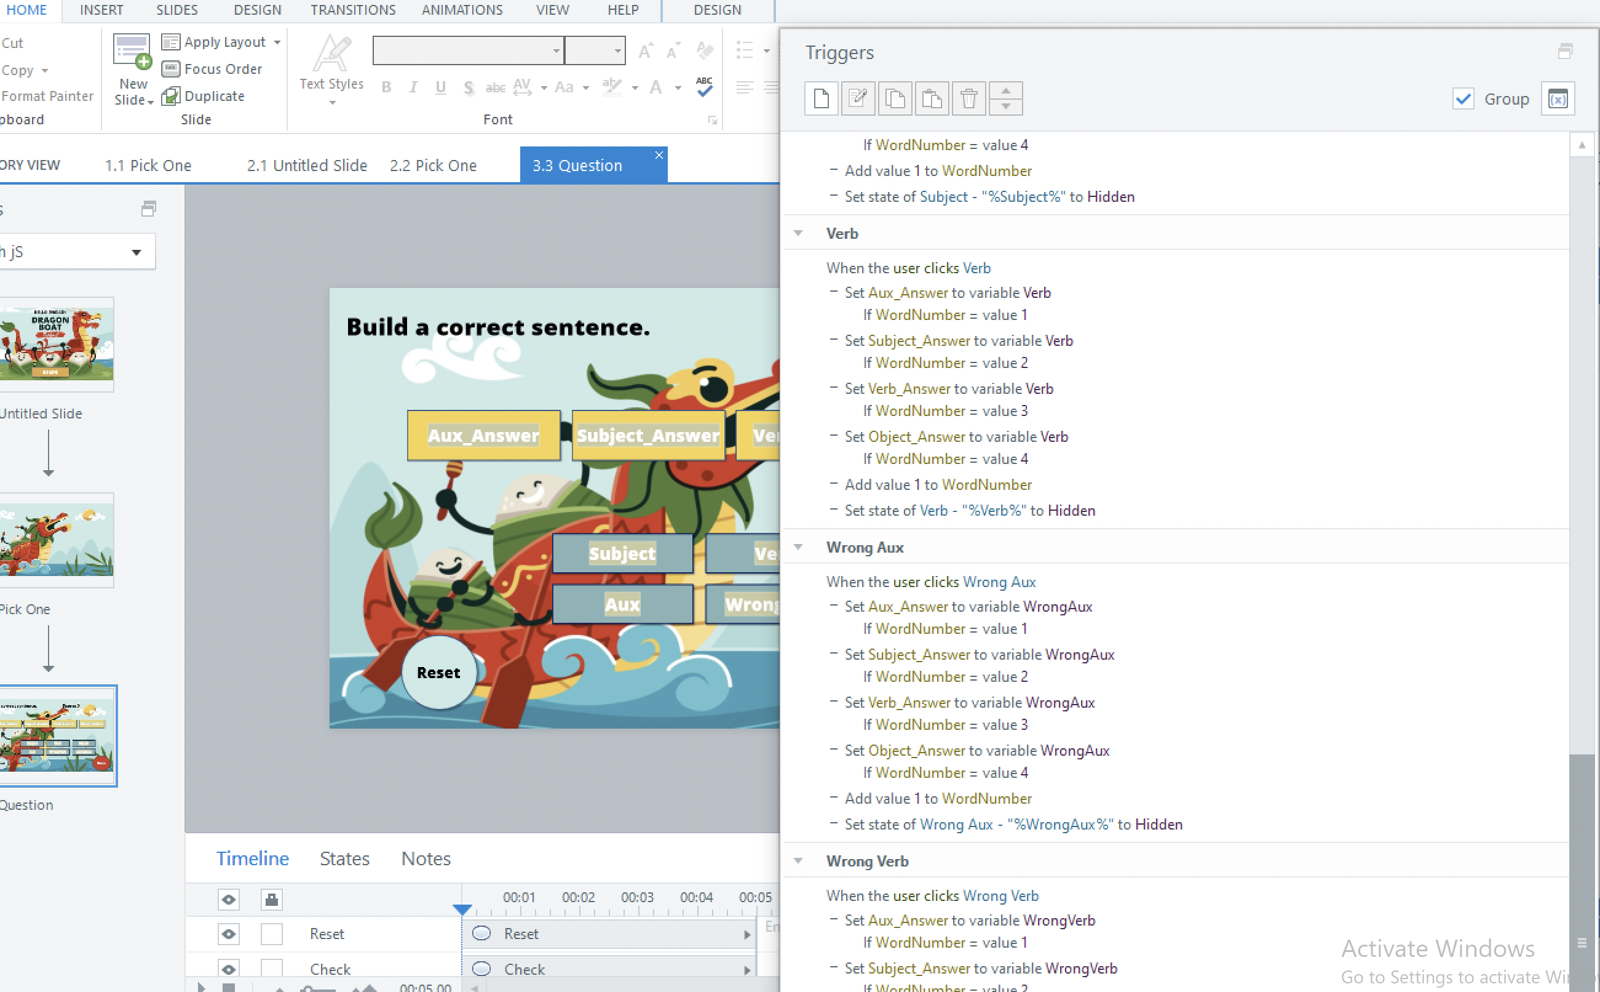The width and height of the screenshot is (1600, 992).
Task: Undock the Triggers panel
Action: 1565,51
